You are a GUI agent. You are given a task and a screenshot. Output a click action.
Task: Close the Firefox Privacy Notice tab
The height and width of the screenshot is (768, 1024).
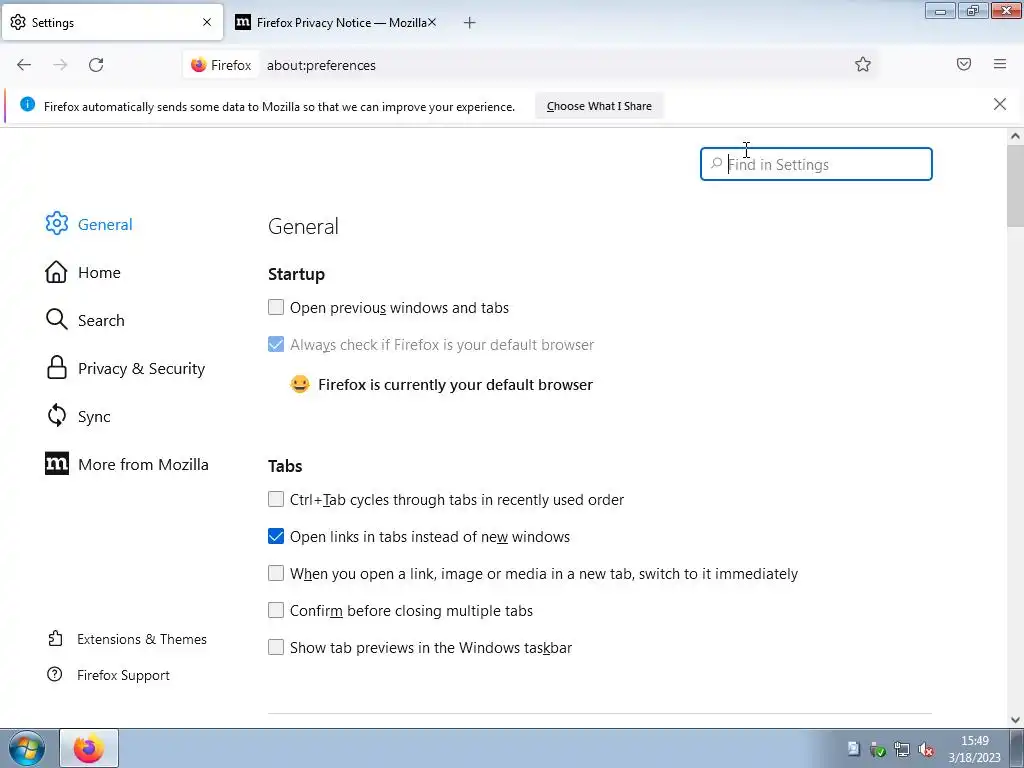tap(432, 22)
